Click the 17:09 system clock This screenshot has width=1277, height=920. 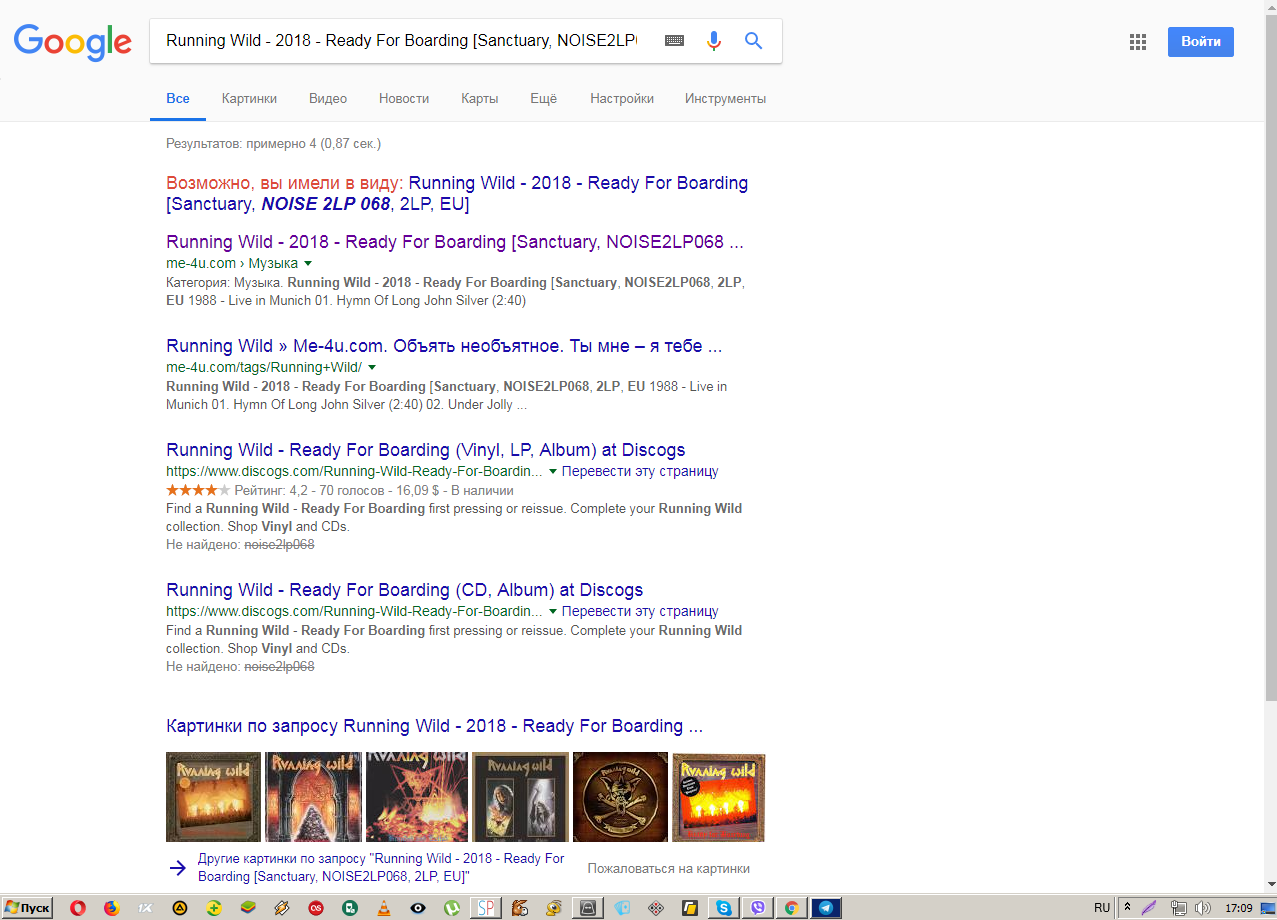point(1239,908)
